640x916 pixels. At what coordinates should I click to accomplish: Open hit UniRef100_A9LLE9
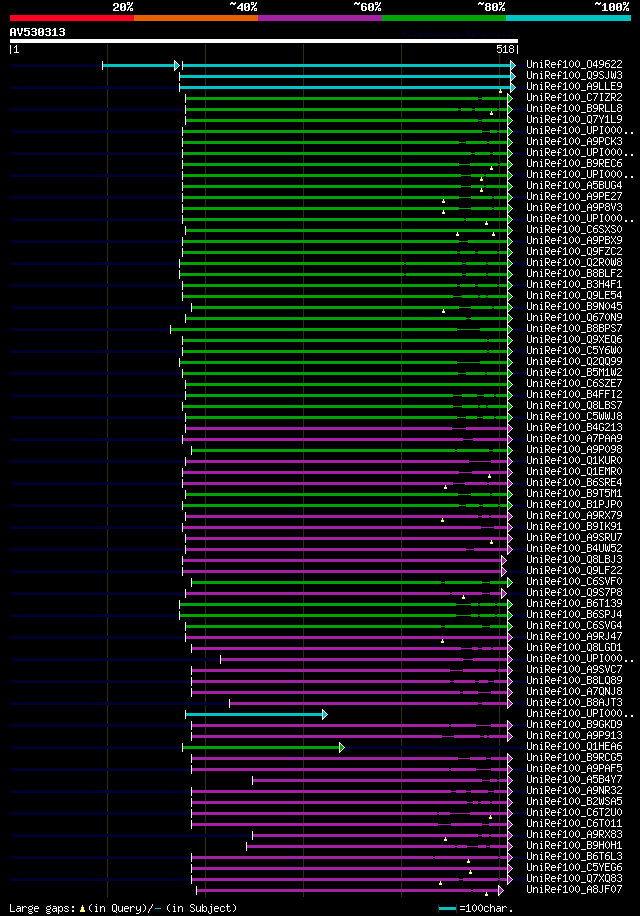pyautogui.click(x=574, y=86)
